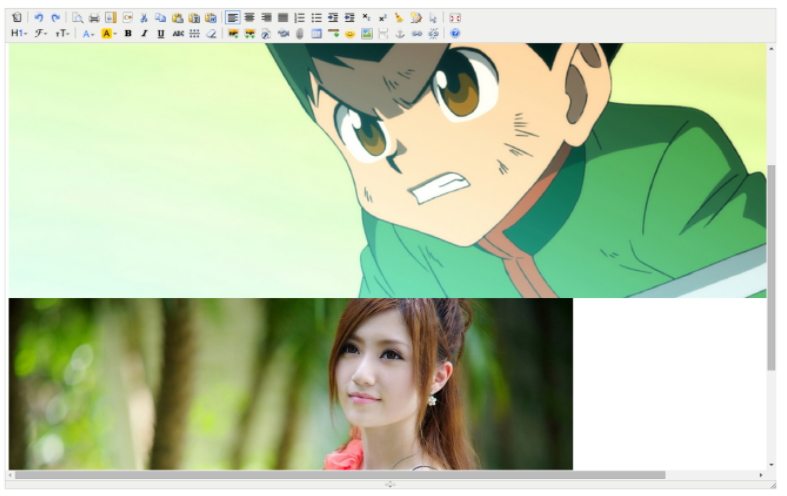The image size is (787, 496).
Task: Remove hyperlink with unlink icon
Action: click(434, 34)
